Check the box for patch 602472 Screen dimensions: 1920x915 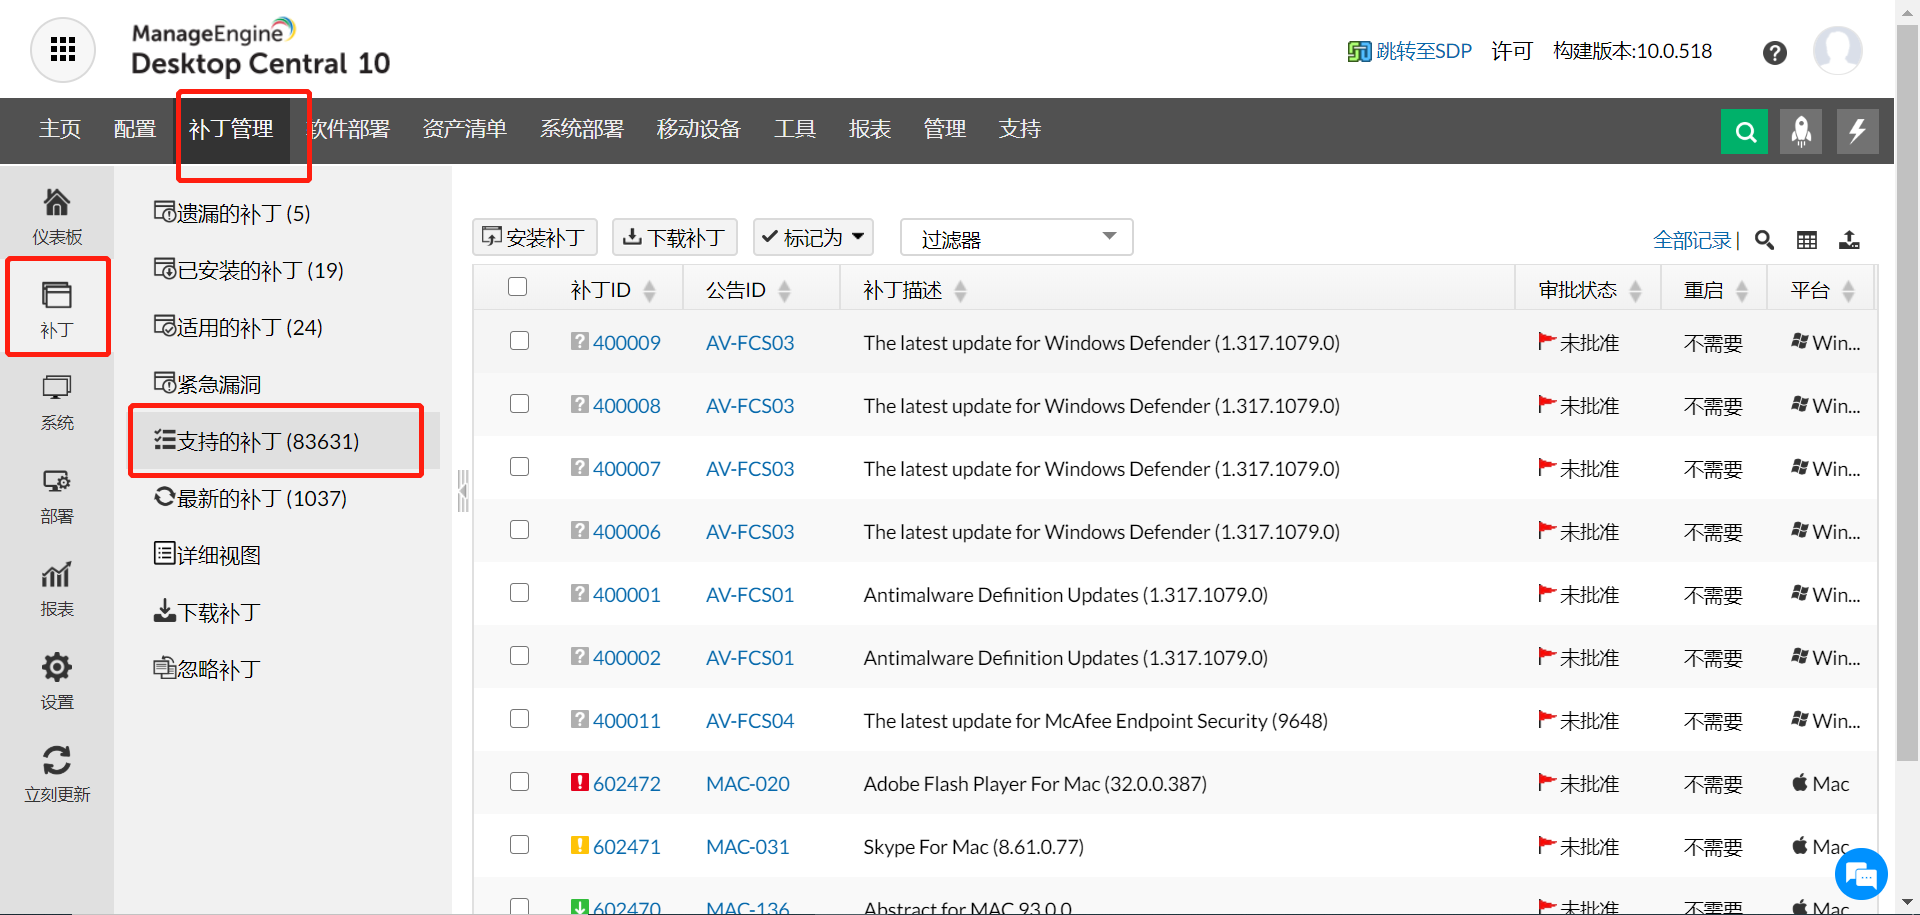[519, 782]
